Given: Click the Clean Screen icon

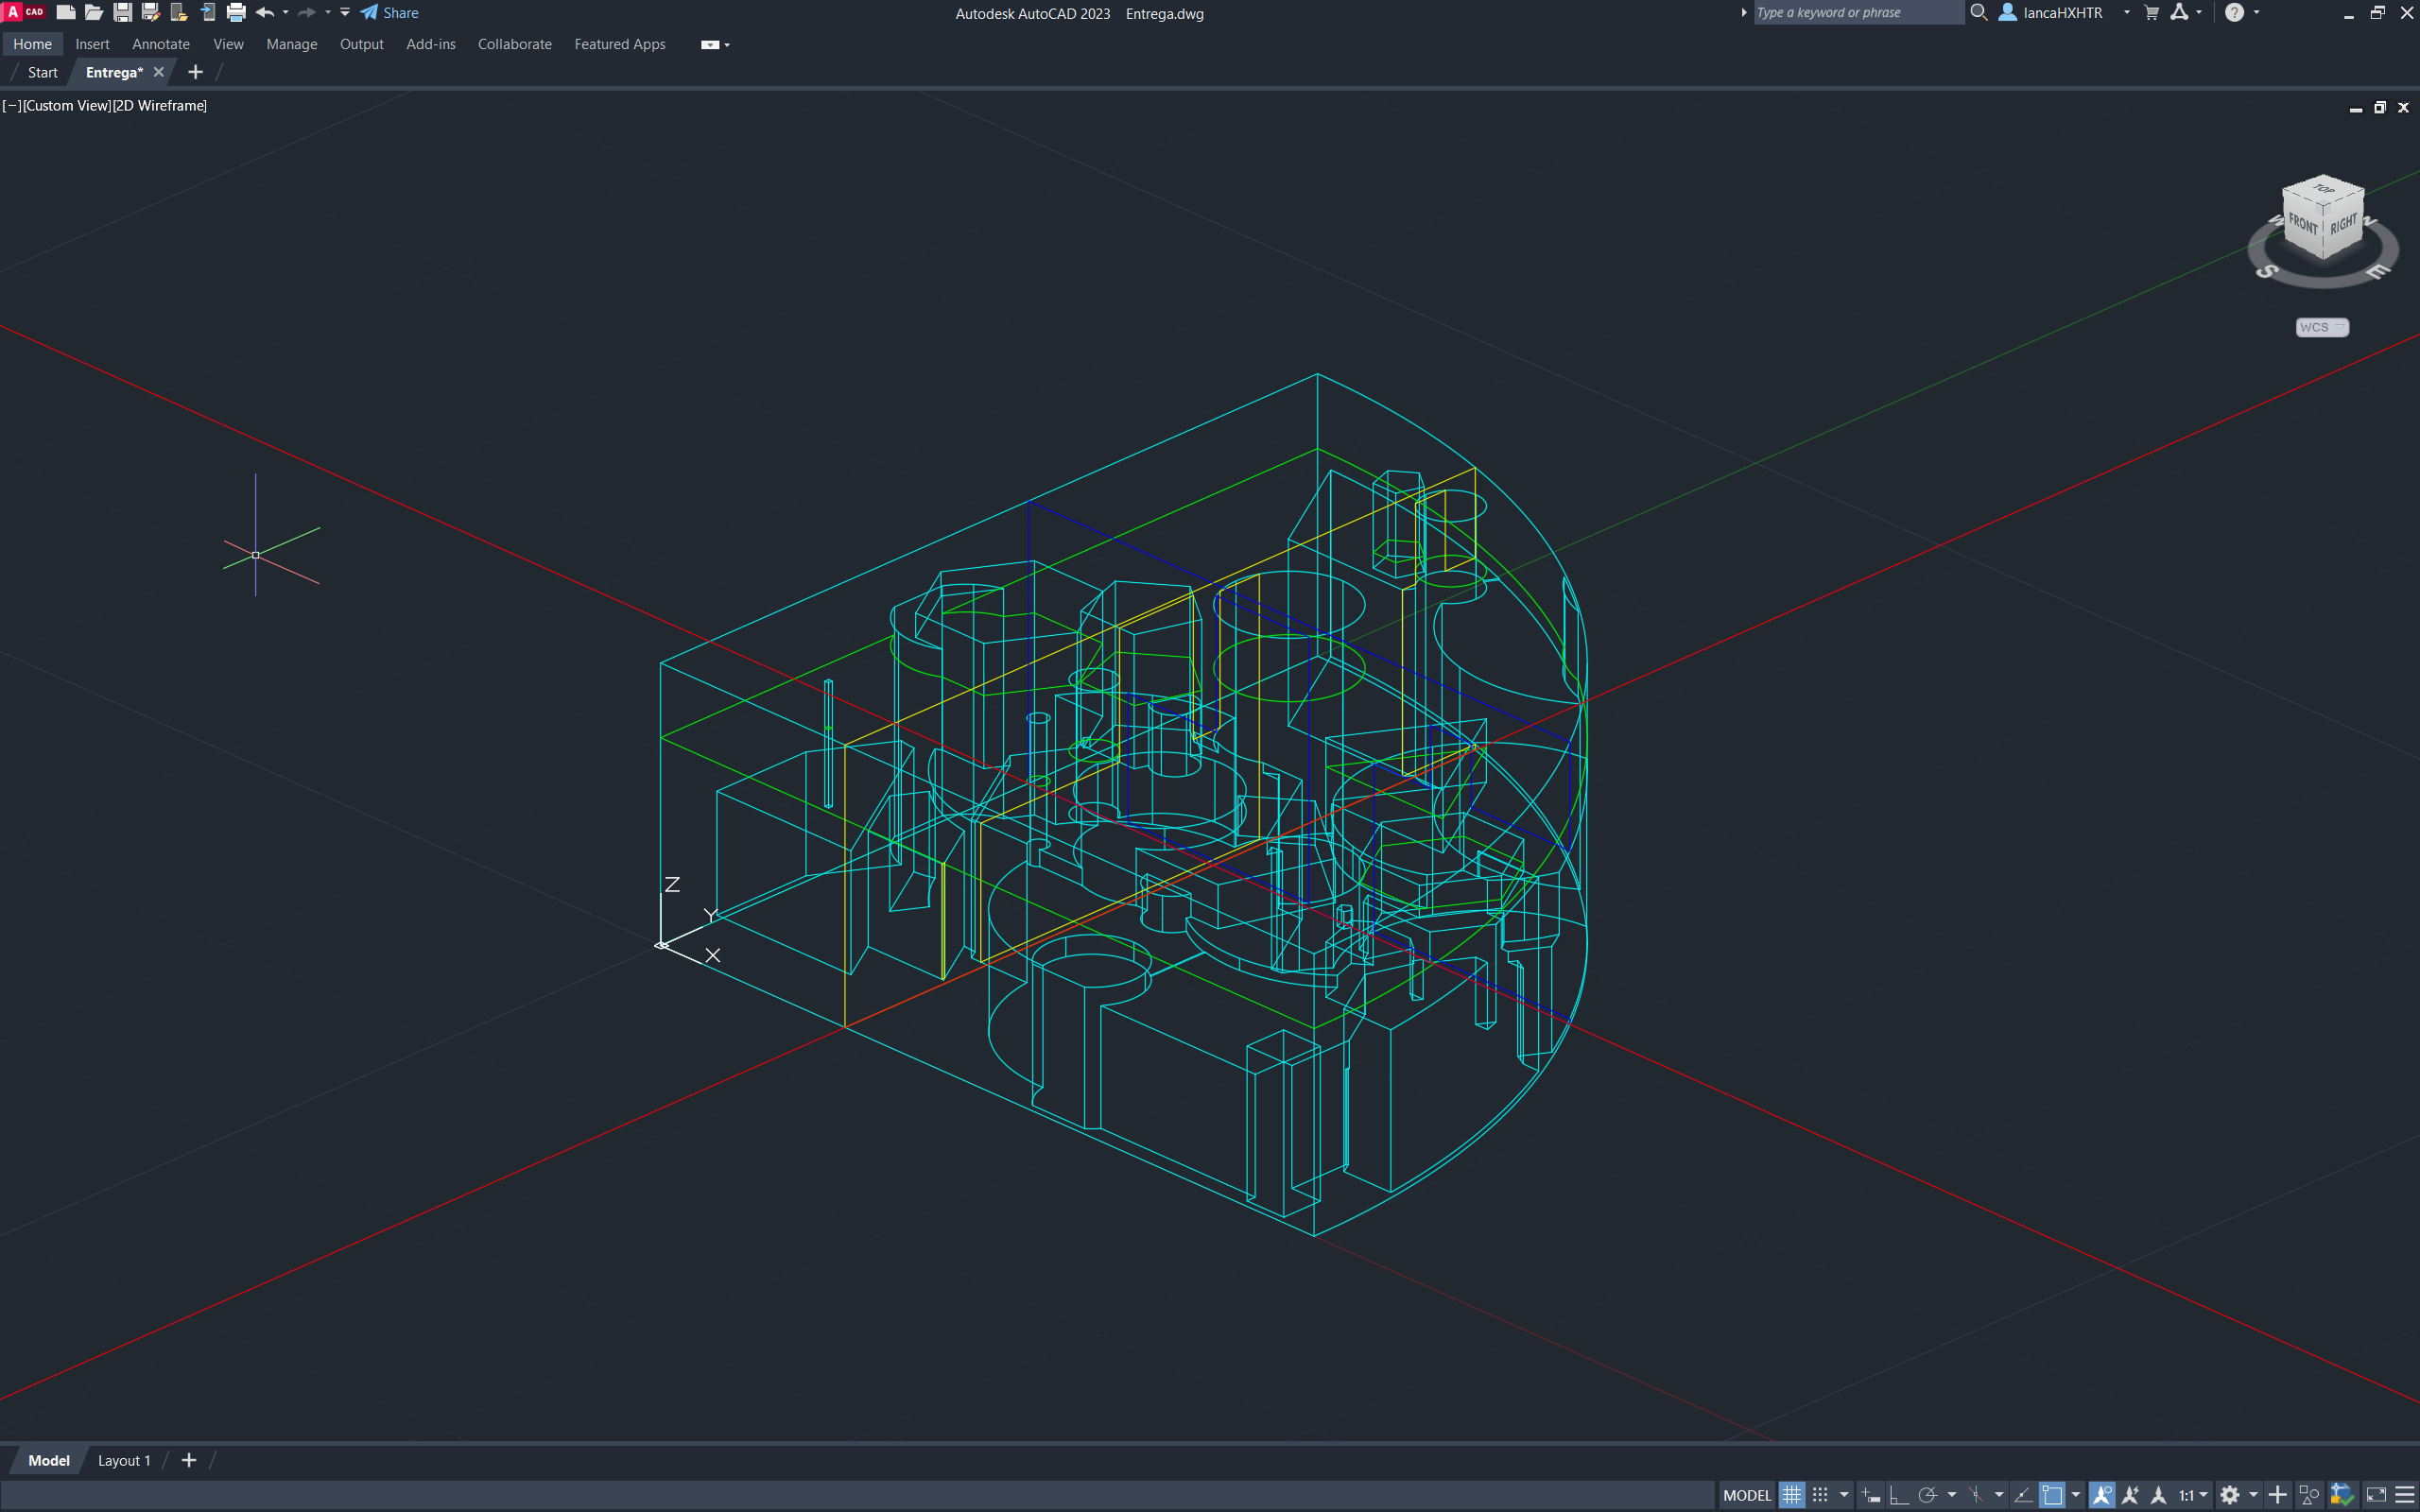Looking at the screenshot, I should click(x=2376, y=1495).
